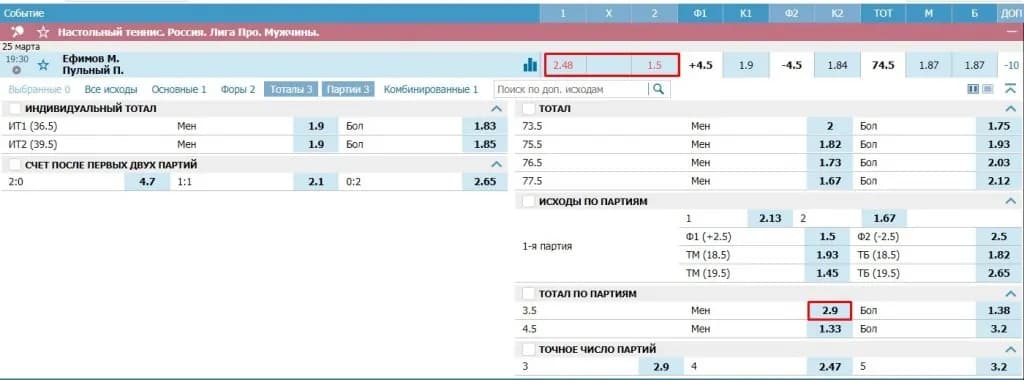
Task: Collapse the Тотал section chevron
Action: 1011,108
